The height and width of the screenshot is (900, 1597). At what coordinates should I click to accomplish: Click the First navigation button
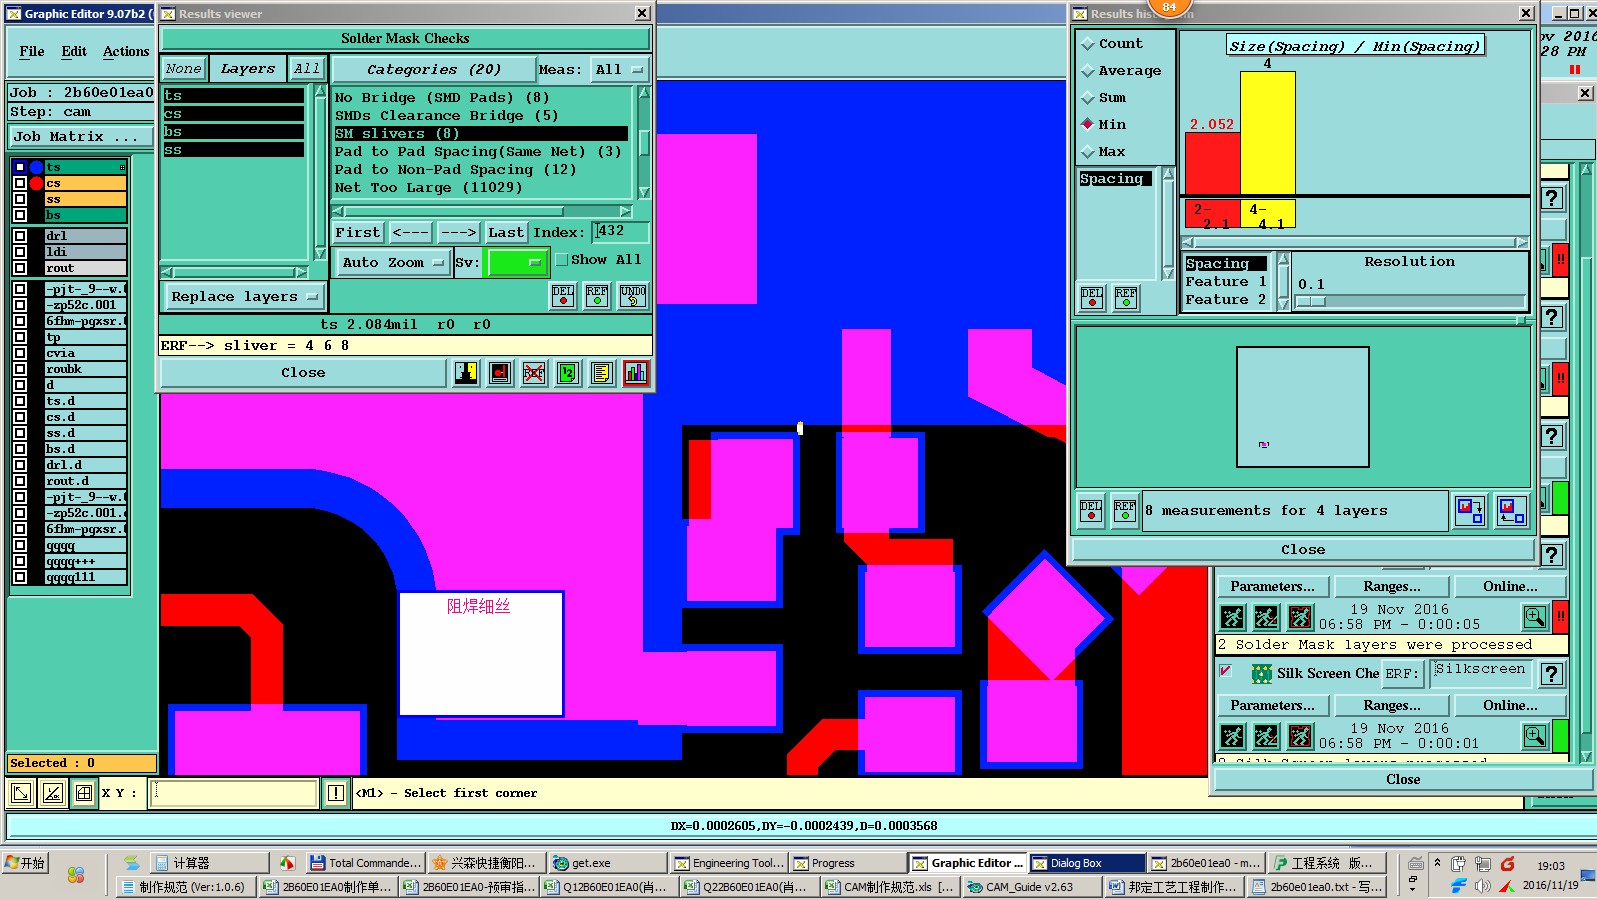pyautogui.click(x=357, y=233)
